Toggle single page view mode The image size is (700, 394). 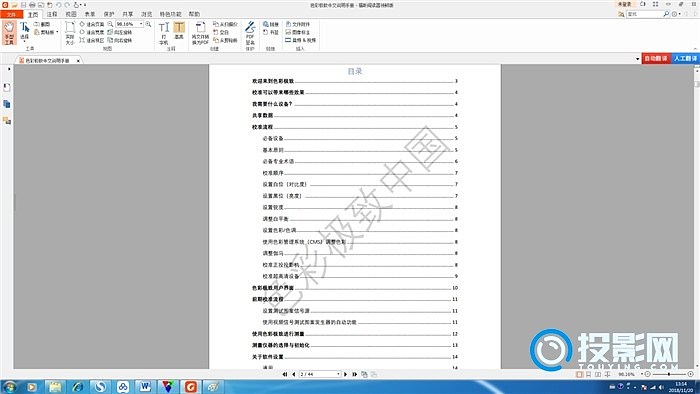(579, 374)
